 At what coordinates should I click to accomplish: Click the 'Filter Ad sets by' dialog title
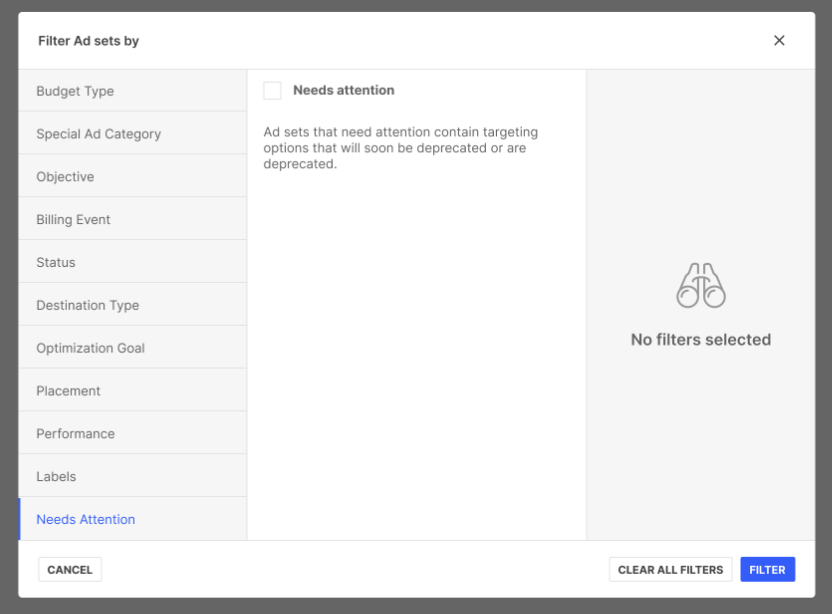click(88, 41)
